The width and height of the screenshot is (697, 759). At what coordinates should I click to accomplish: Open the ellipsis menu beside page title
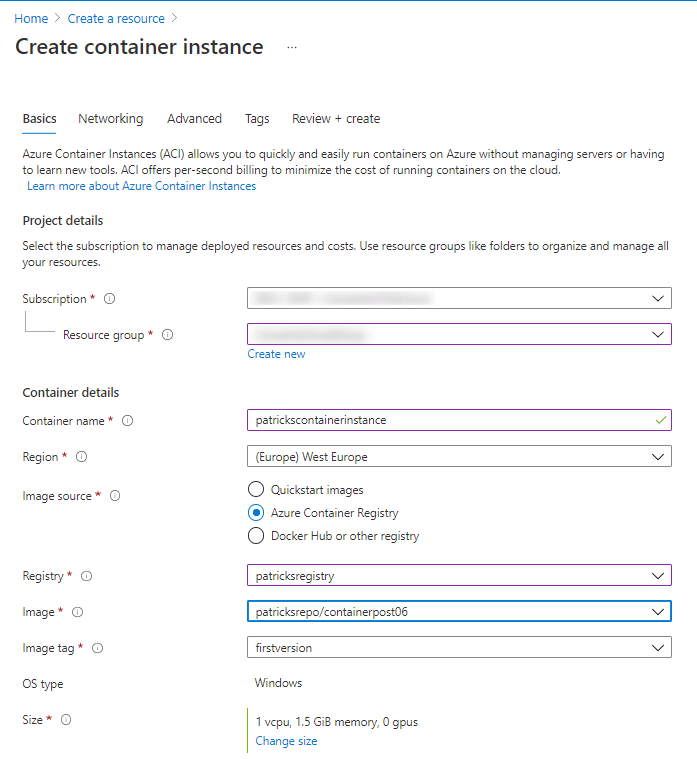coord(292,48)
